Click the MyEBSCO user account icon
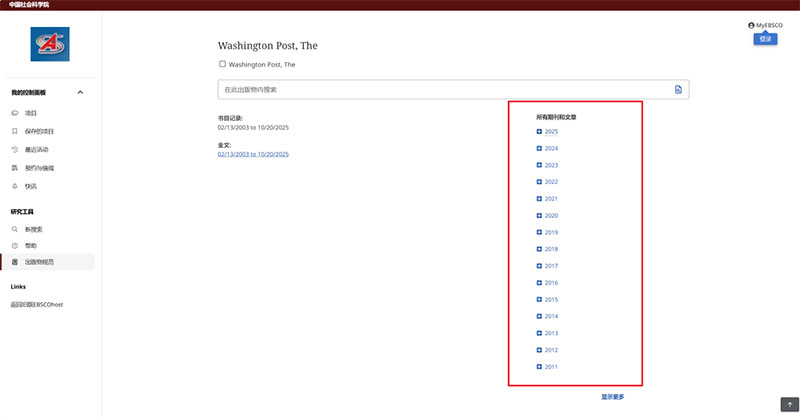Viewport: 800px width, 418px height. tap(751, 25)
